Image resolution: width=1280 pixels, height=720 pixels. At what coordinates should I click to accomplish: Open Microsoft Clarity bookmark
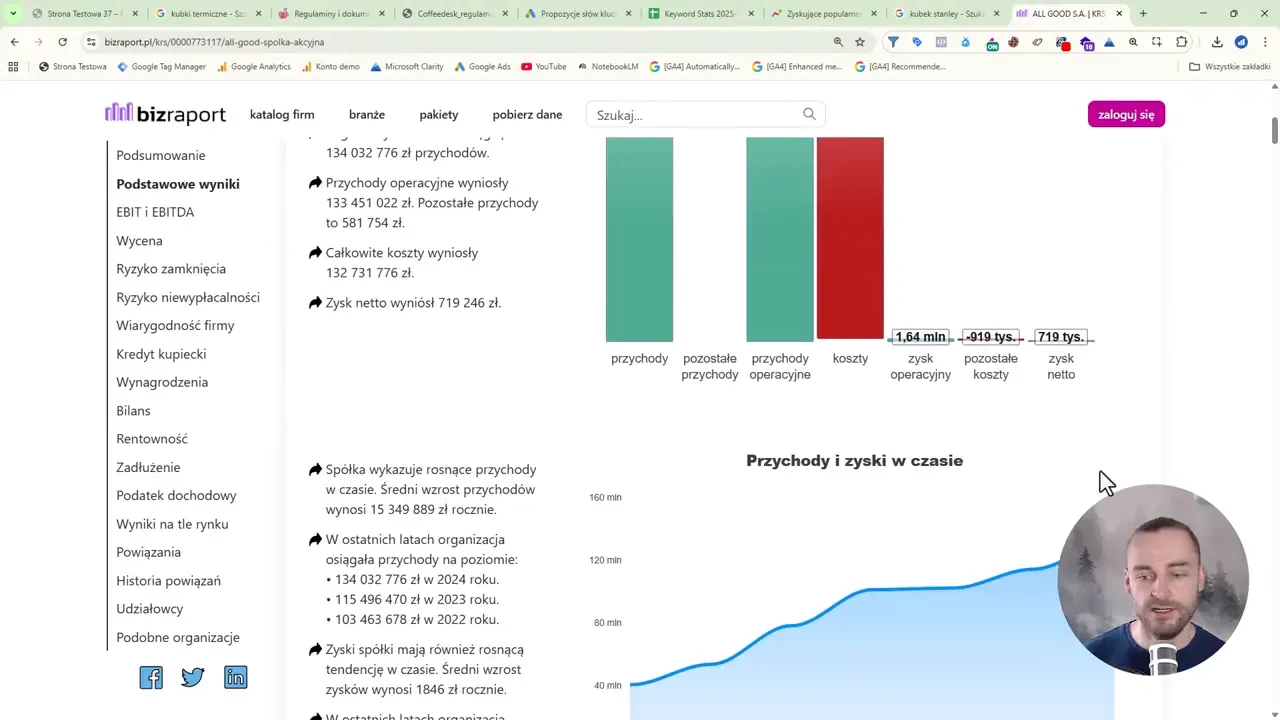click(407, 66)
